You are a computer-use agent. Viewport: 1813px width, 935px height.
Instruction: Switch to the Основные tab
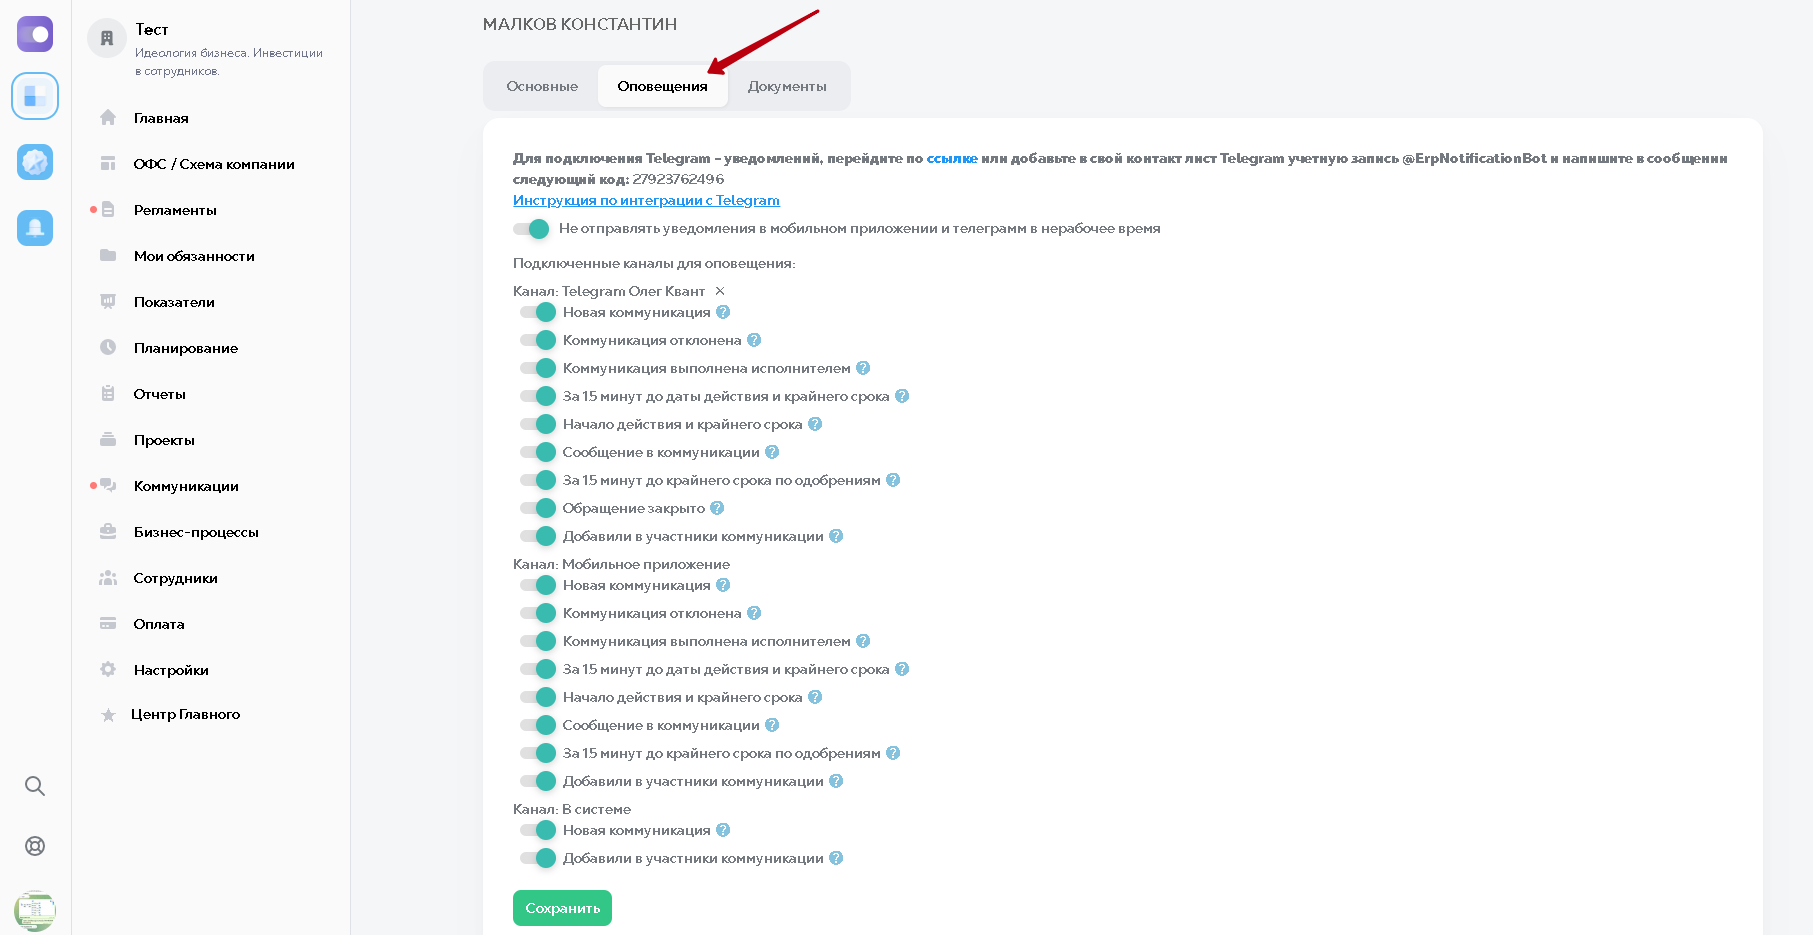click(541, 86)
